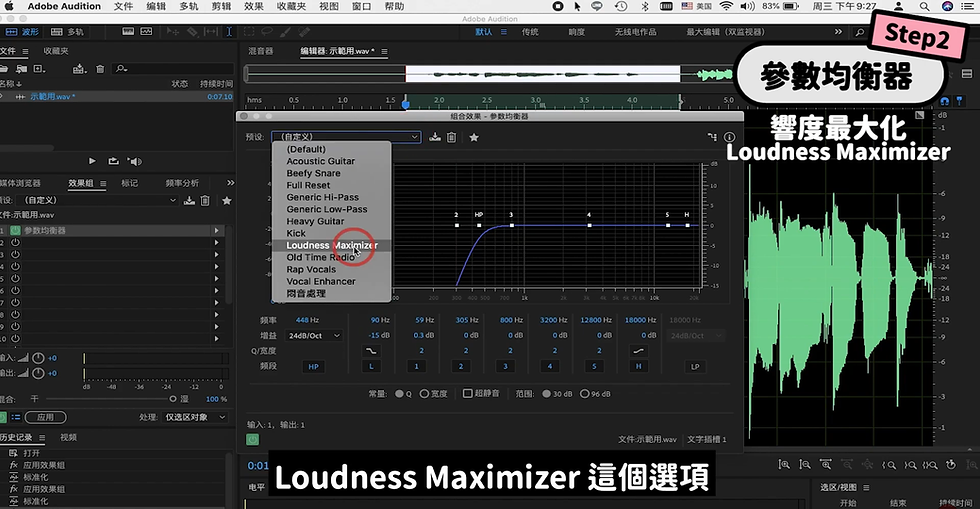This screenshot has width=980, height=509.
Task: Select the Time Selection tool (I-beam)
Action: (x=229, y=31)
